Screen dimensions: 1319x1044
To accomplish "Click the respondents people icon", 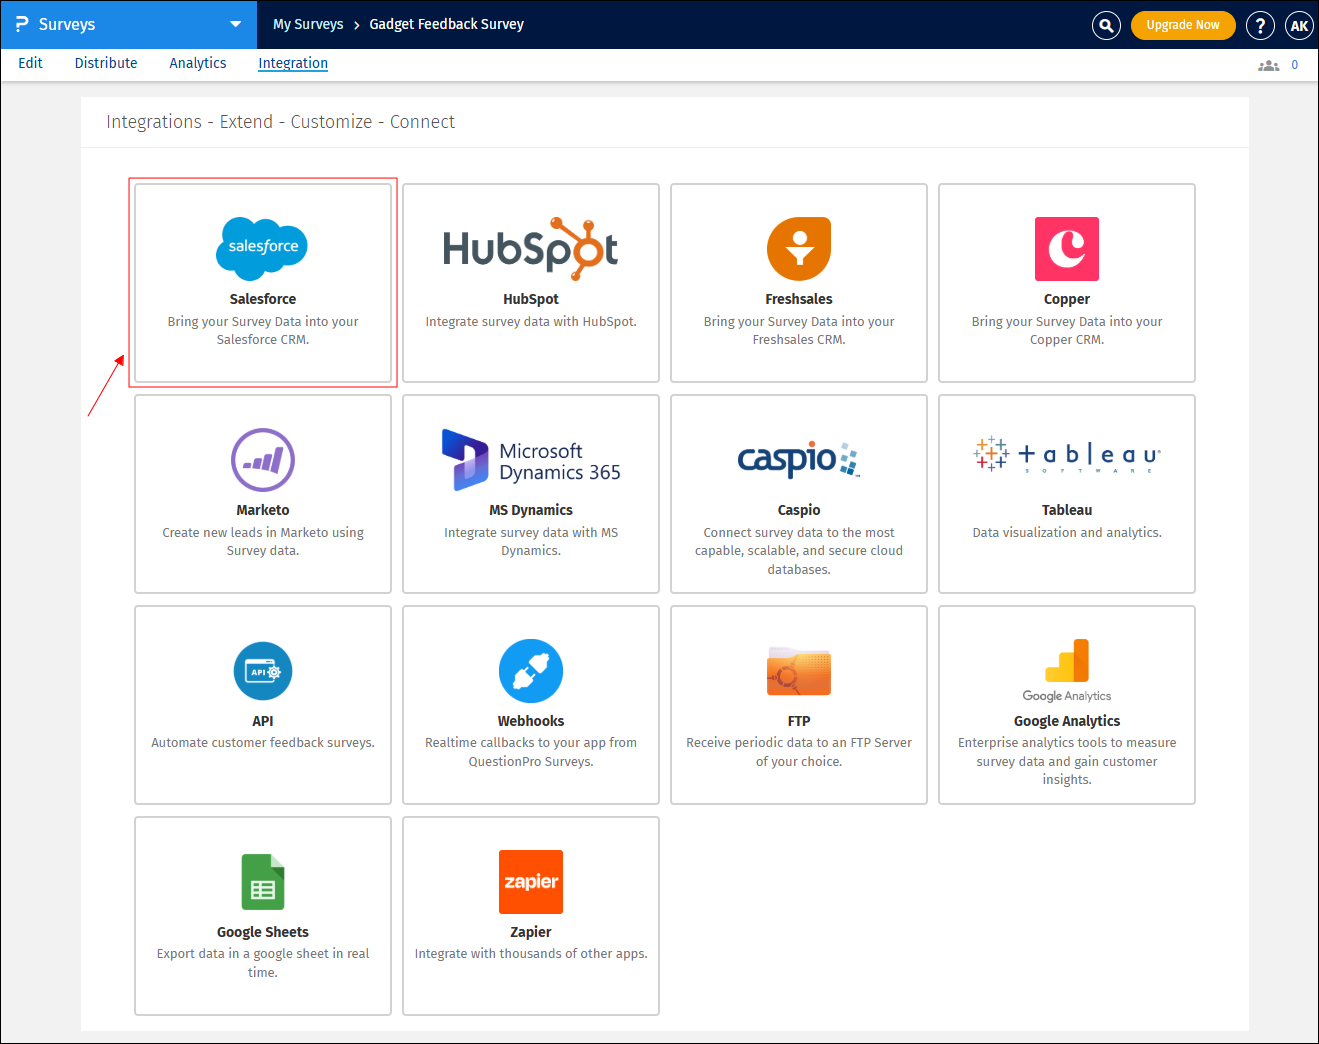I will point(1268,65).
